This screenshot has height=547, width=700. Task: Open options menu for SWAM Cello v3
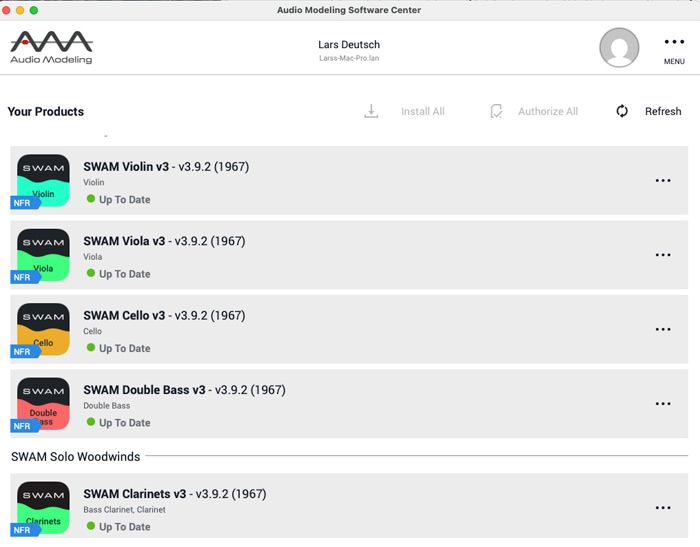[663, 330]
